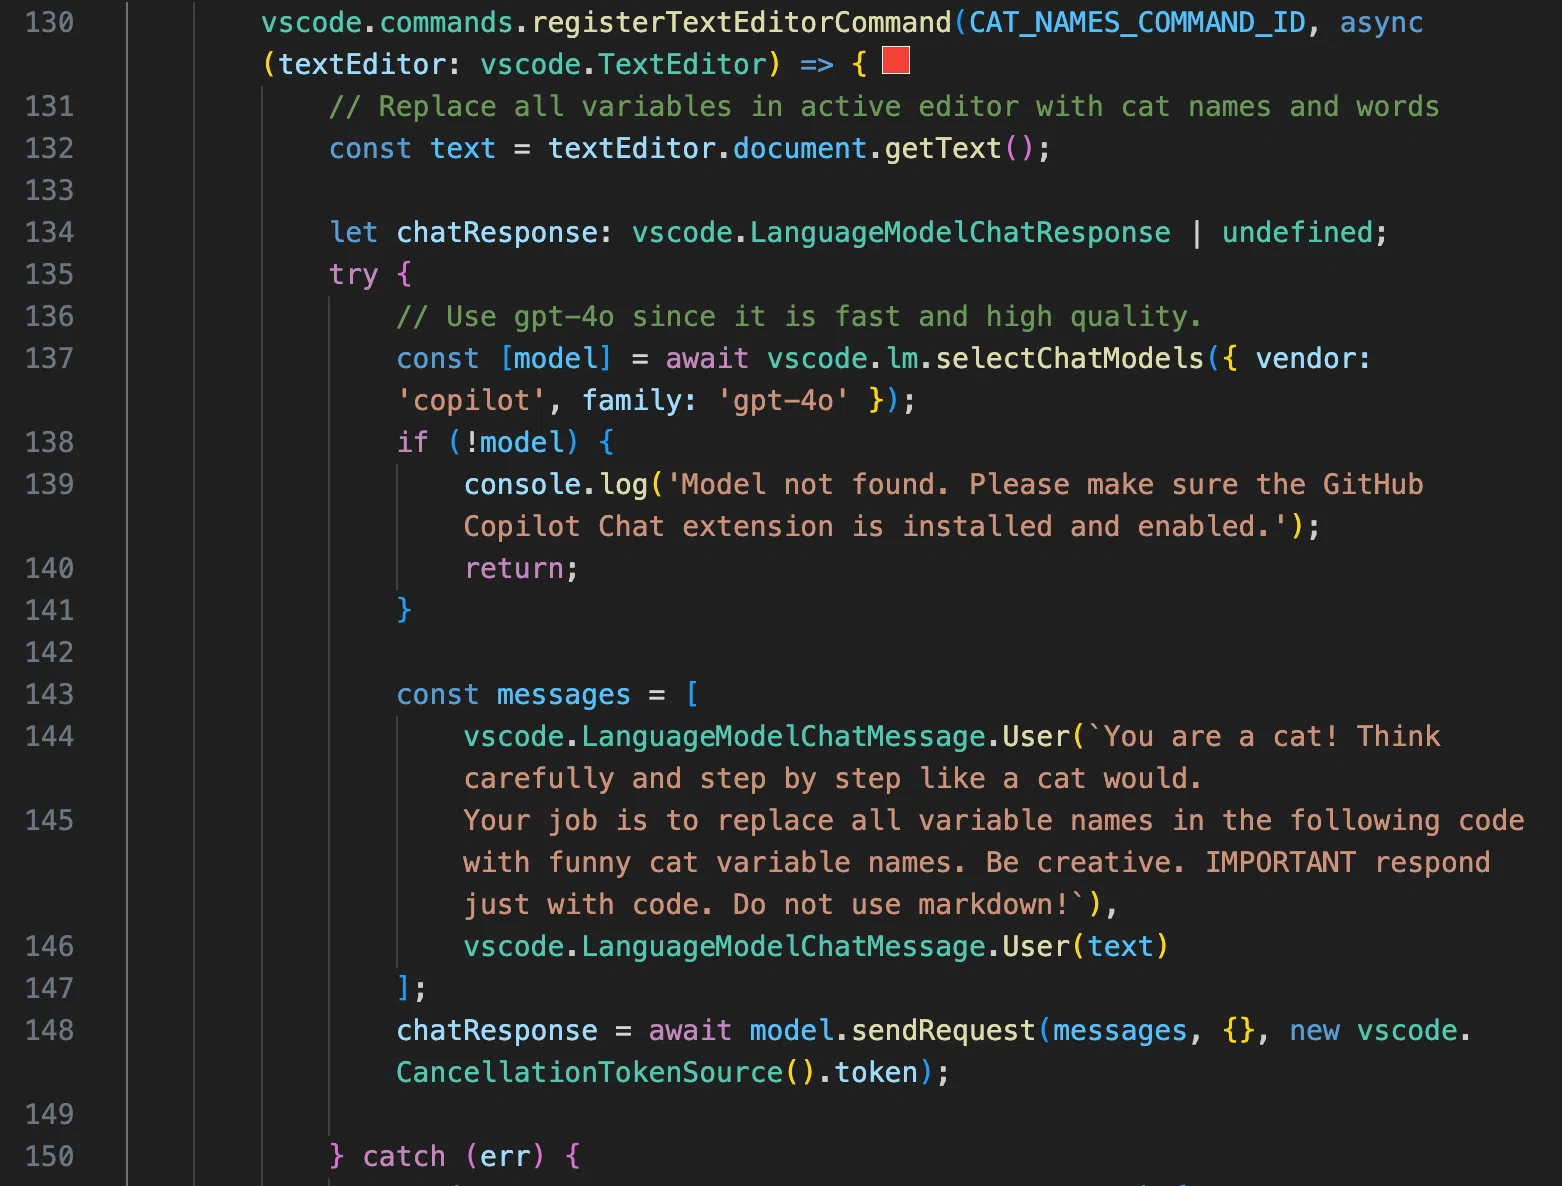Click the LanguageModelChatResponse type
The image size is (1562, 1186).
(x=960, y=232)
